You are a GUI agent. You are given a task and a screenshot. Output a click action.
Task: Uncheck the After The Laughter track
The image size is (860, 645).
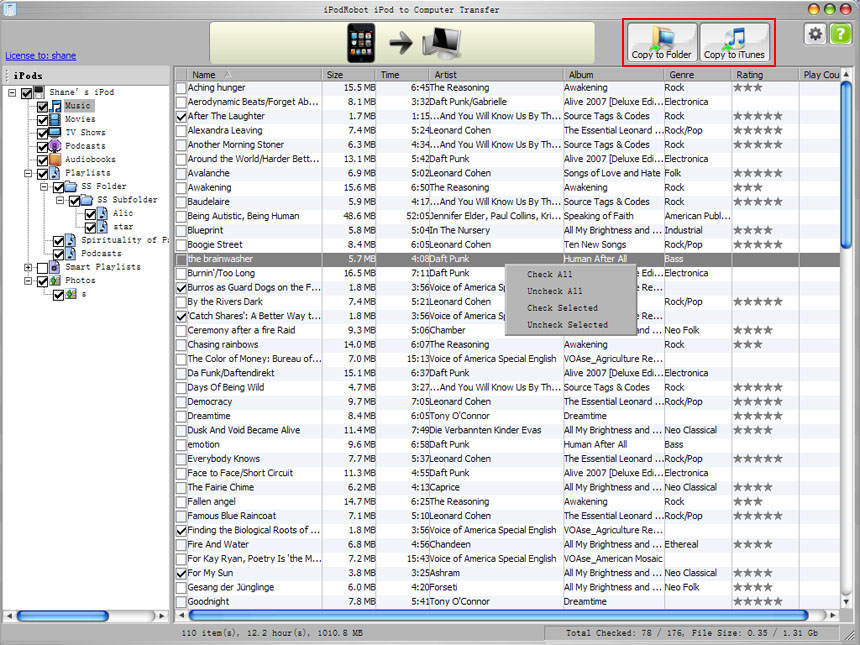(x=181, y=116)
